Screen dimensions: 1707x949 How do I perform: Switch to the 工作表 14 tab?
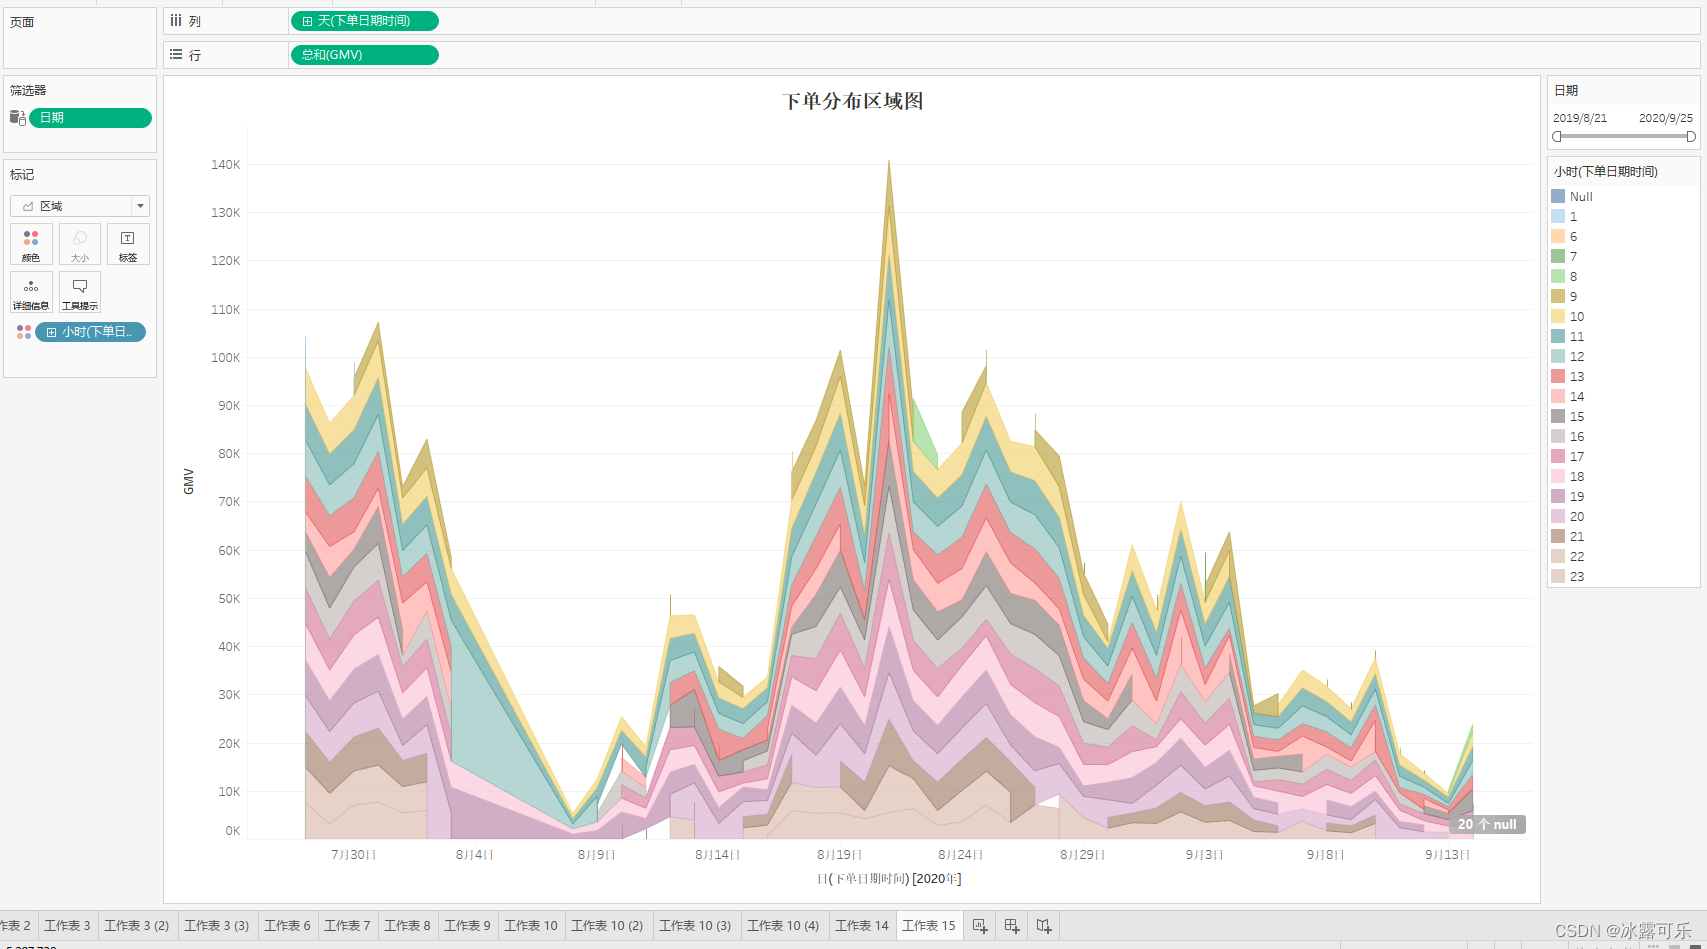coord(862,926)
